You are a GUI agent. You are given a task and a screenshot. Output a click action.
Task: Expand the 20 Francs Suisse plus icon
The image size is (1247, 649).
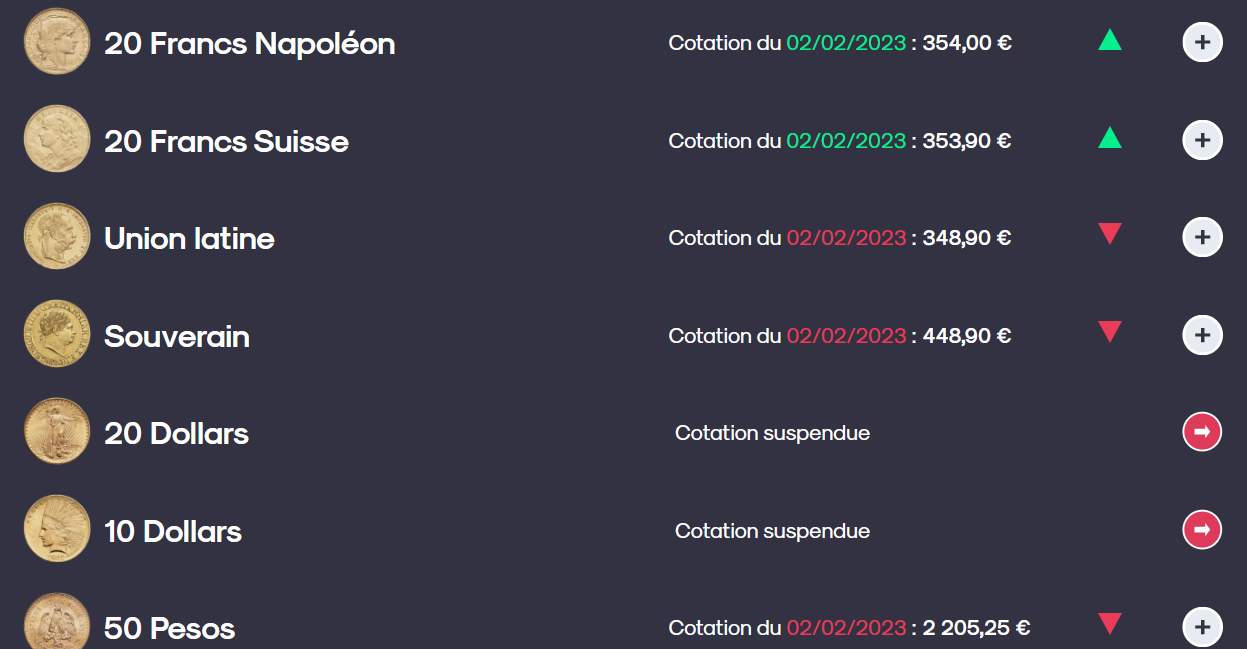pos(1202,140)
